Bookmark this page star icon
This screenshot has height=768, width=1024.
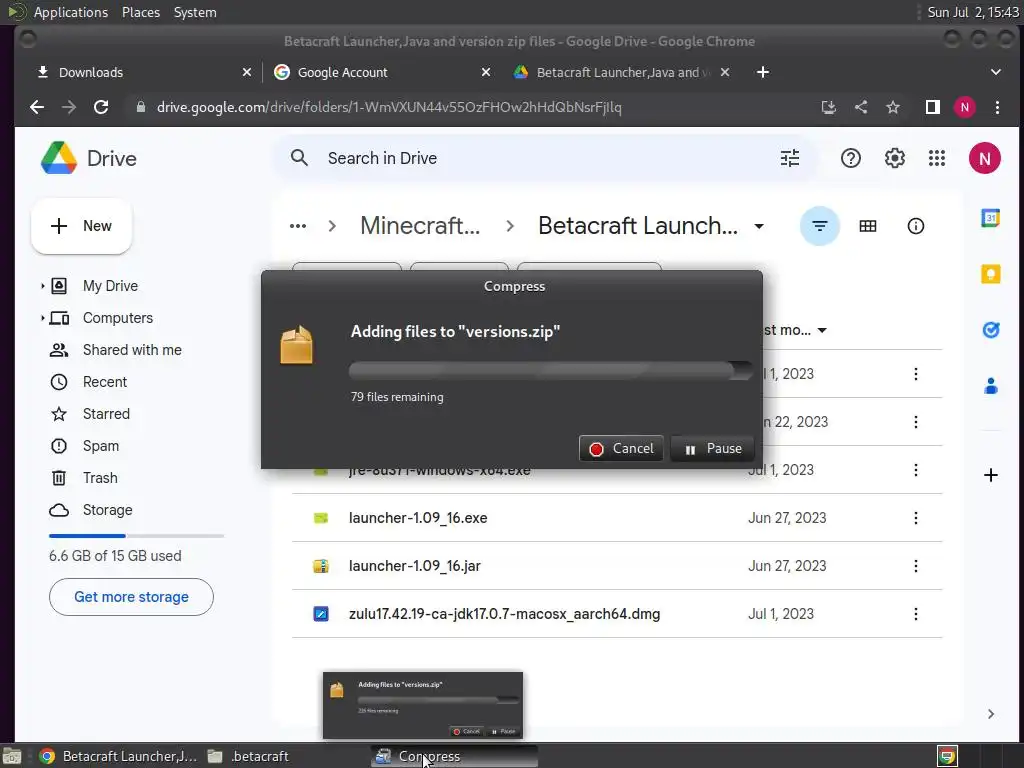click(893, 107)
